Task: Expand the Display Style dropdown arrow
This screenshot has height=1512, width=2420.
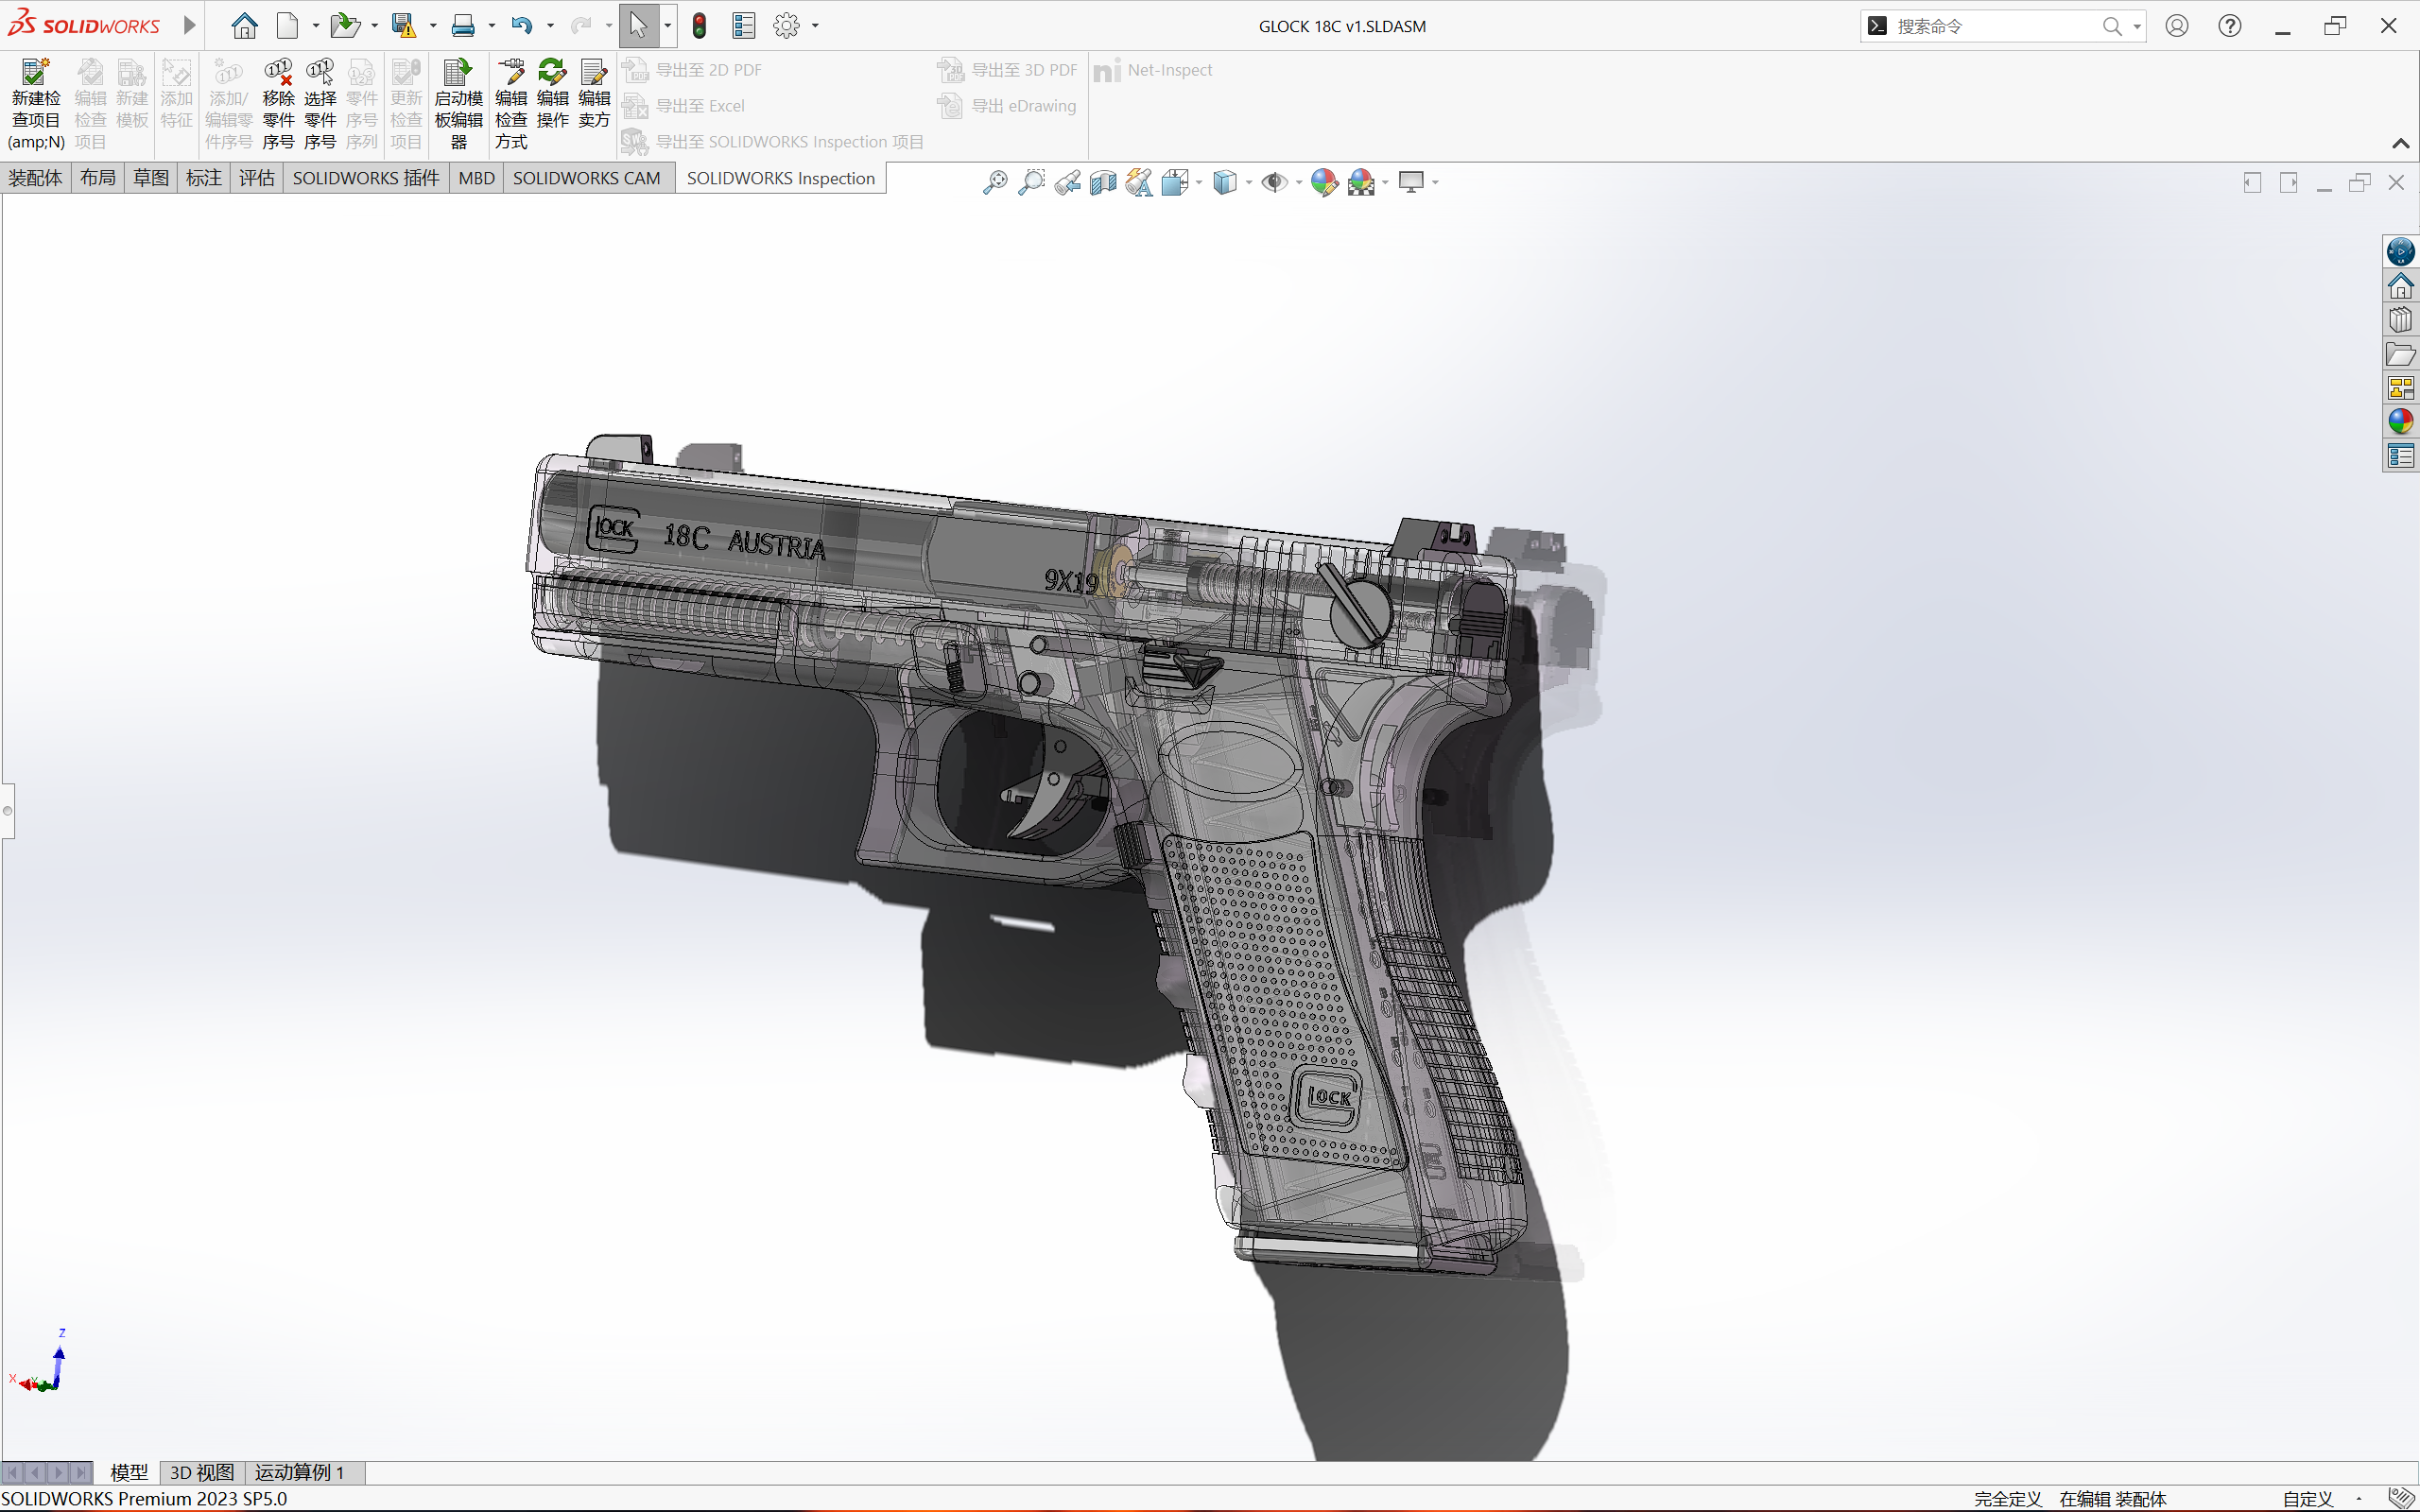Action: (1249, 182)
